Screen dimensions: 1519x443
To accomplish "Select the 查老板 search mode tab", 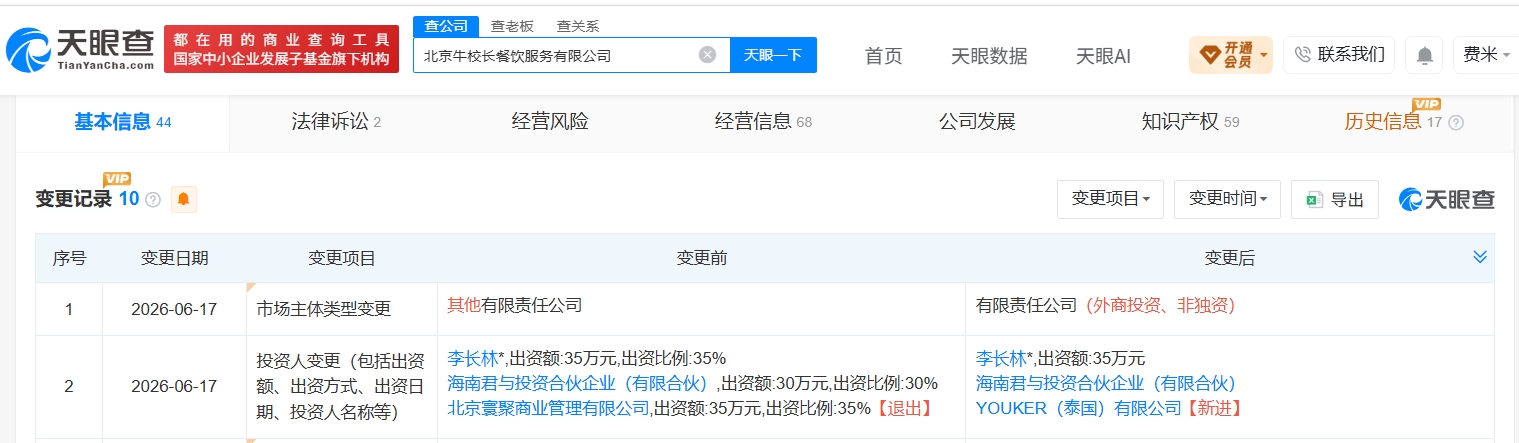I will [511, 27].
